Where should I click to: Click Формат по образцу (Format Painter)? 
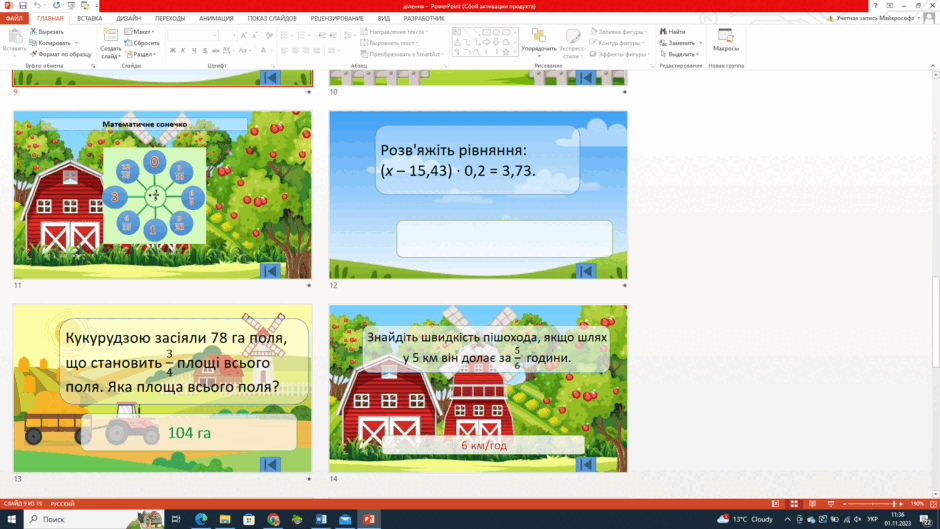click(x=61, y=54)
